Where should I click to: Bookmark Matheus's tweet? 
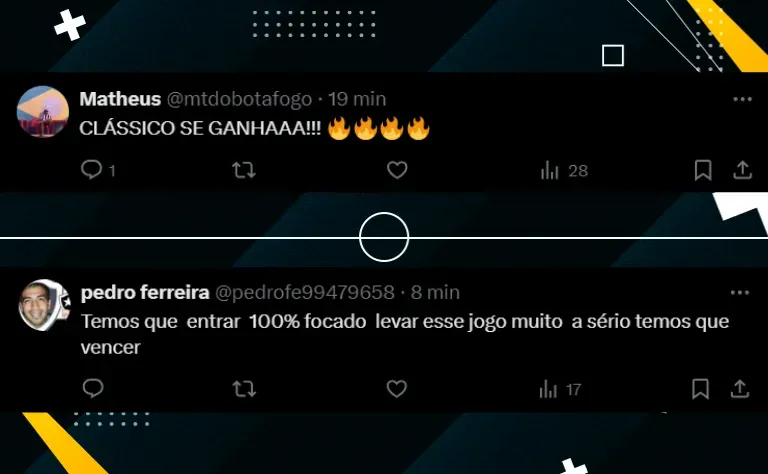click(x=703, y=170)
